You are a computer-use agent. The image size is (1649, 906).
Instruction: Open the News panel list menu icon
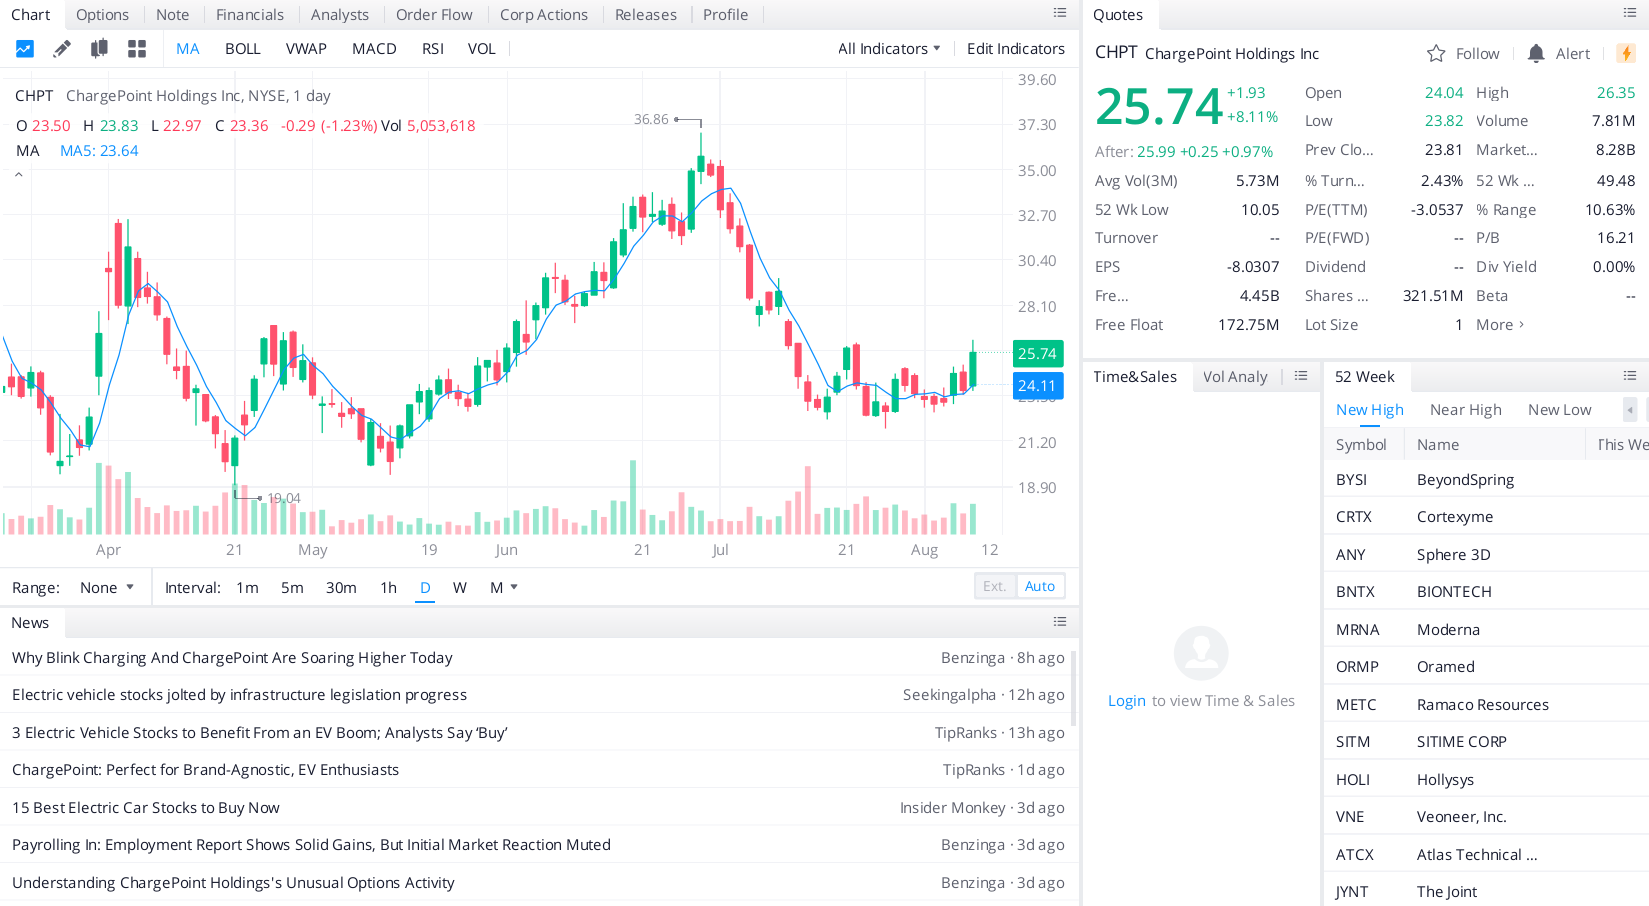(1060, 622)
